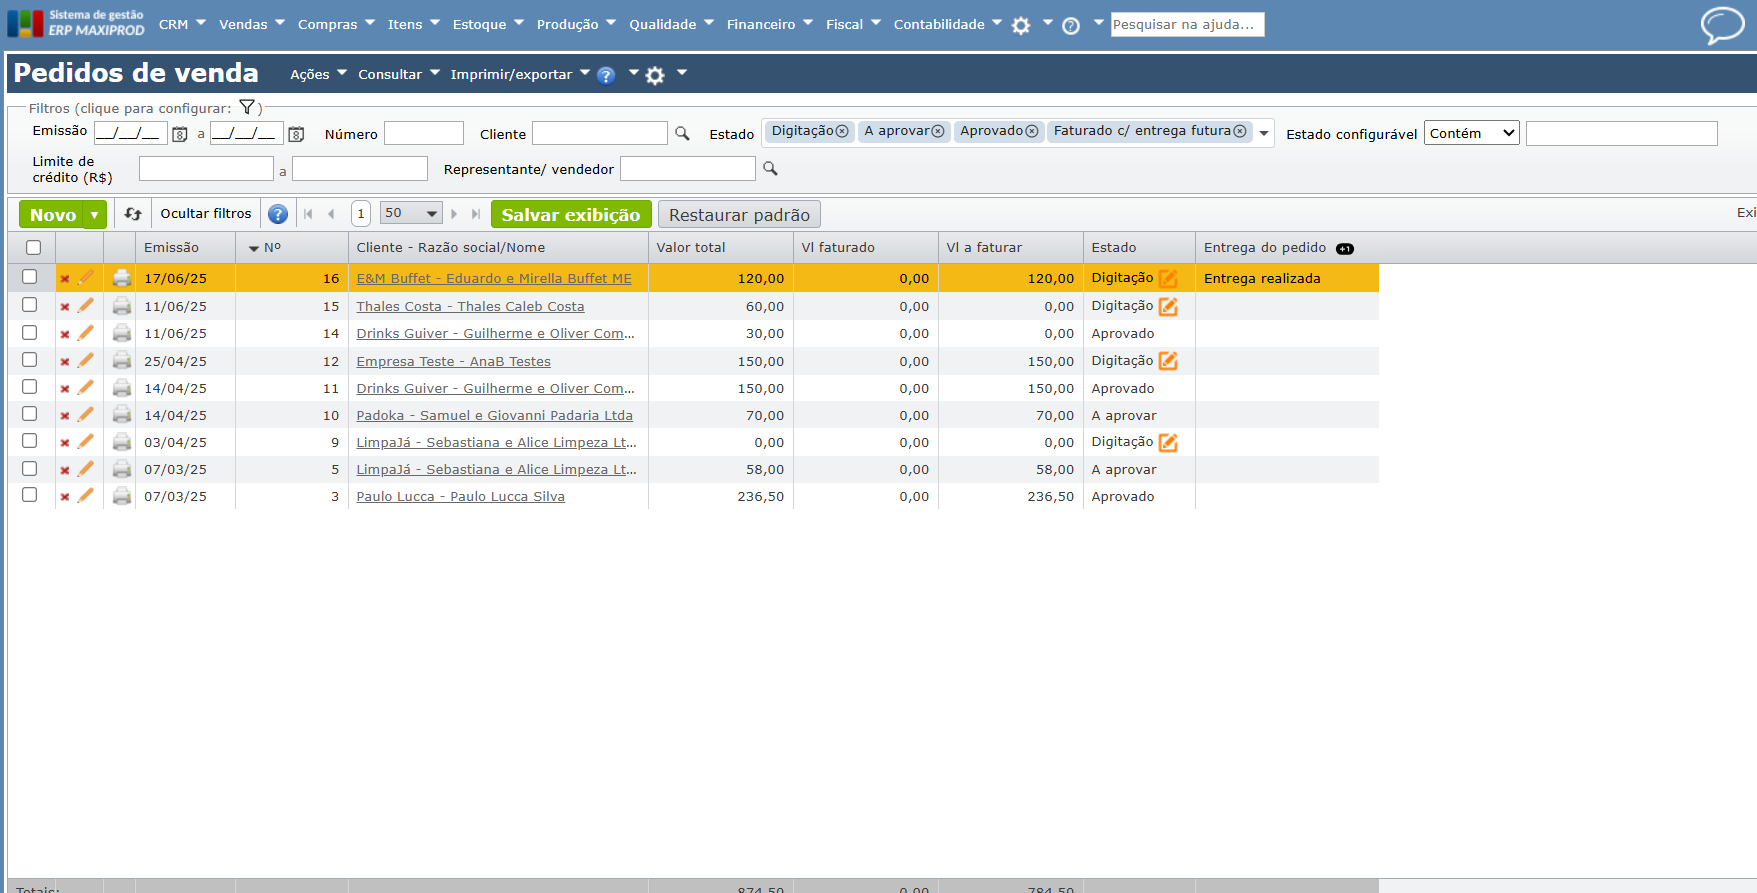Open E&M Buffet client link

494,279
